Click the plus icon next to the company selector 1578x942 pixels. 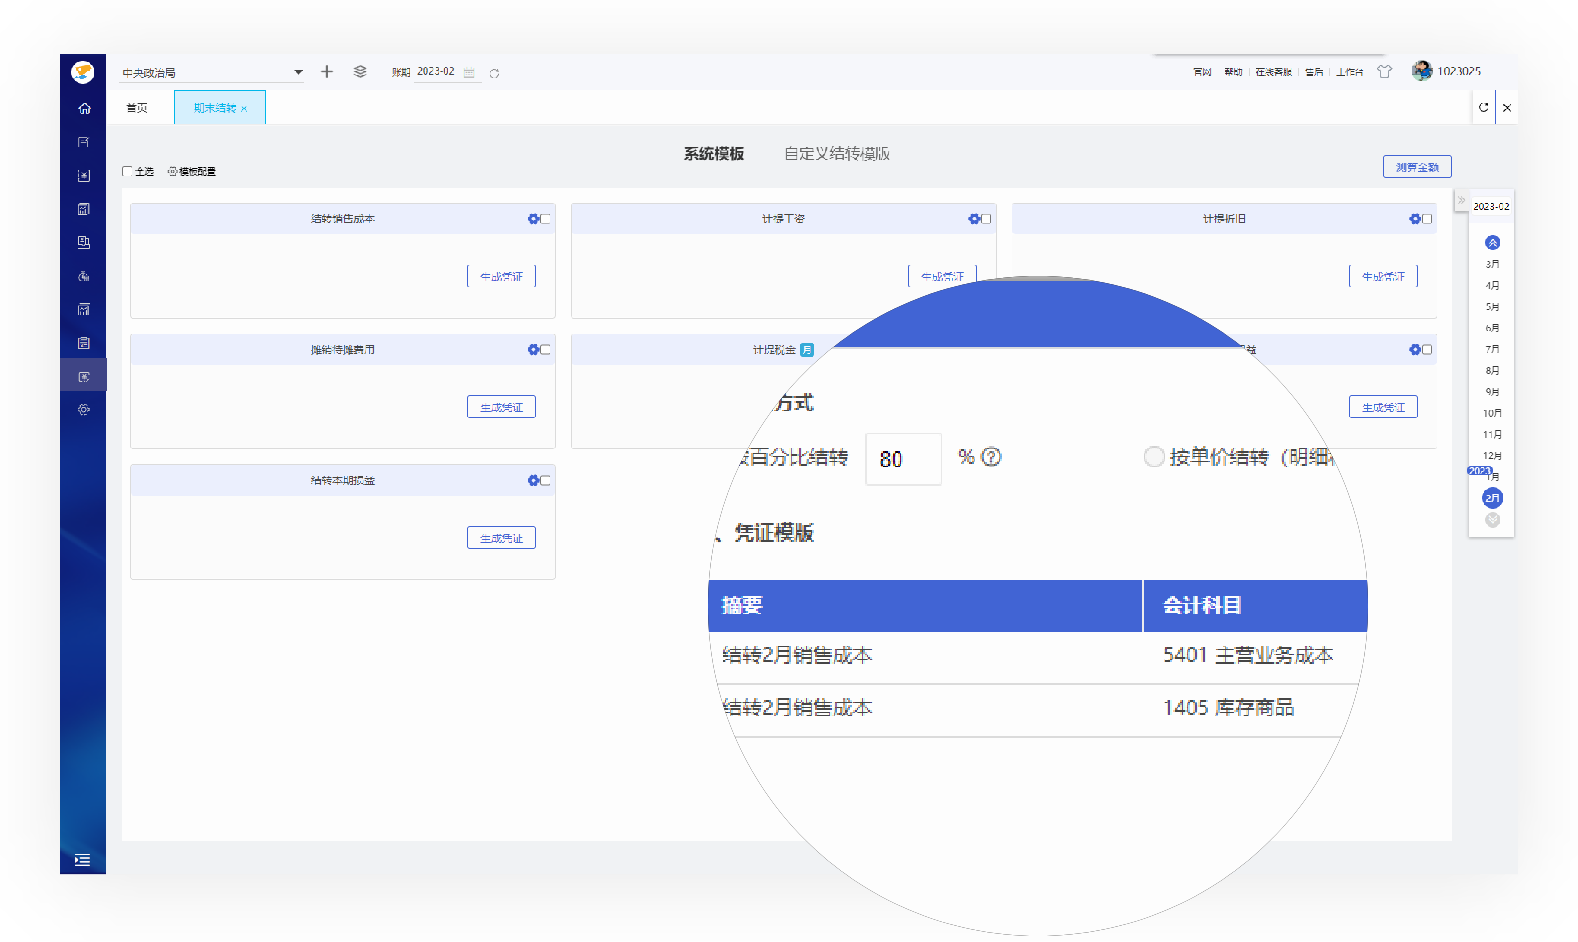point(326,71)
